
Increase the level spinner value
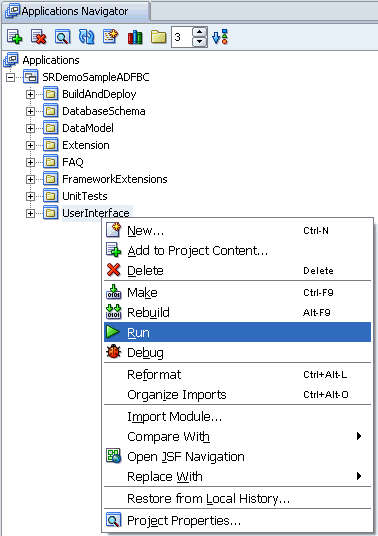coord(200,32)
